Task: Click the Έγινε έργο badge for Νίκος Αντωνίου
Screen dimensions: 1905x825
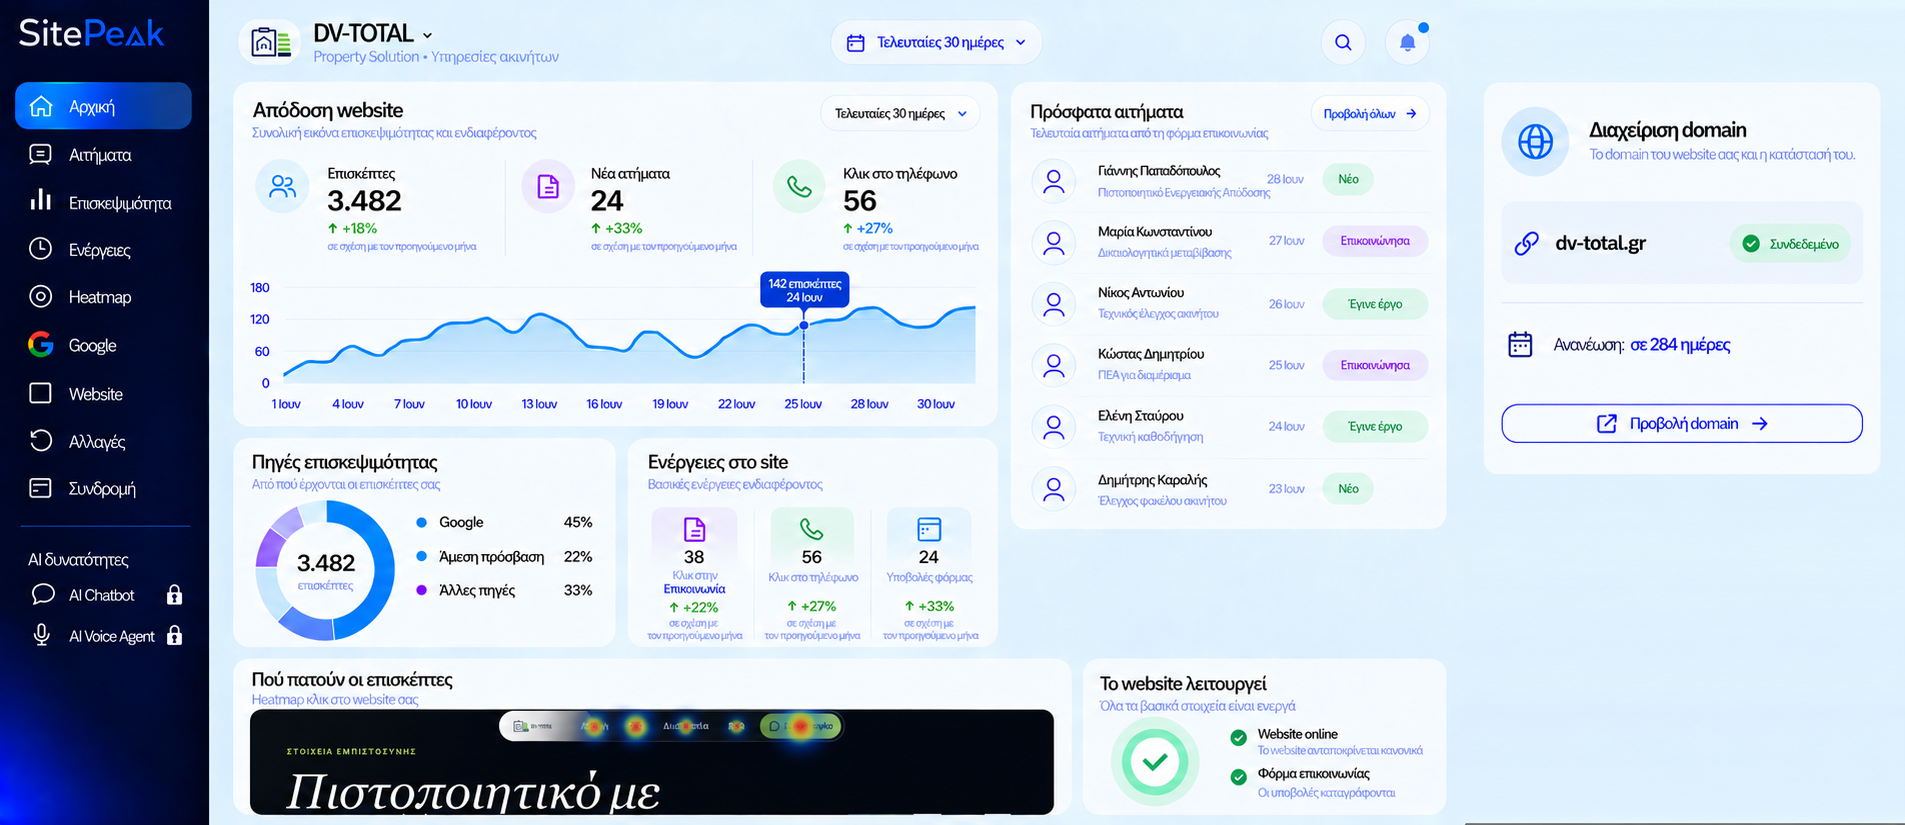Action: (1375, 304)
